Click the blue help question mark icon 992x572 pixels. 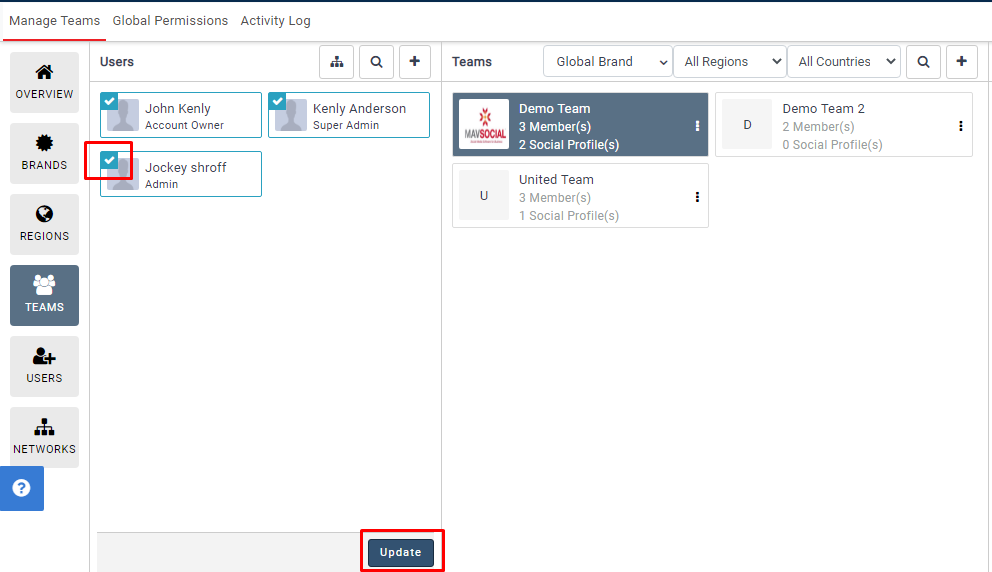21,488
